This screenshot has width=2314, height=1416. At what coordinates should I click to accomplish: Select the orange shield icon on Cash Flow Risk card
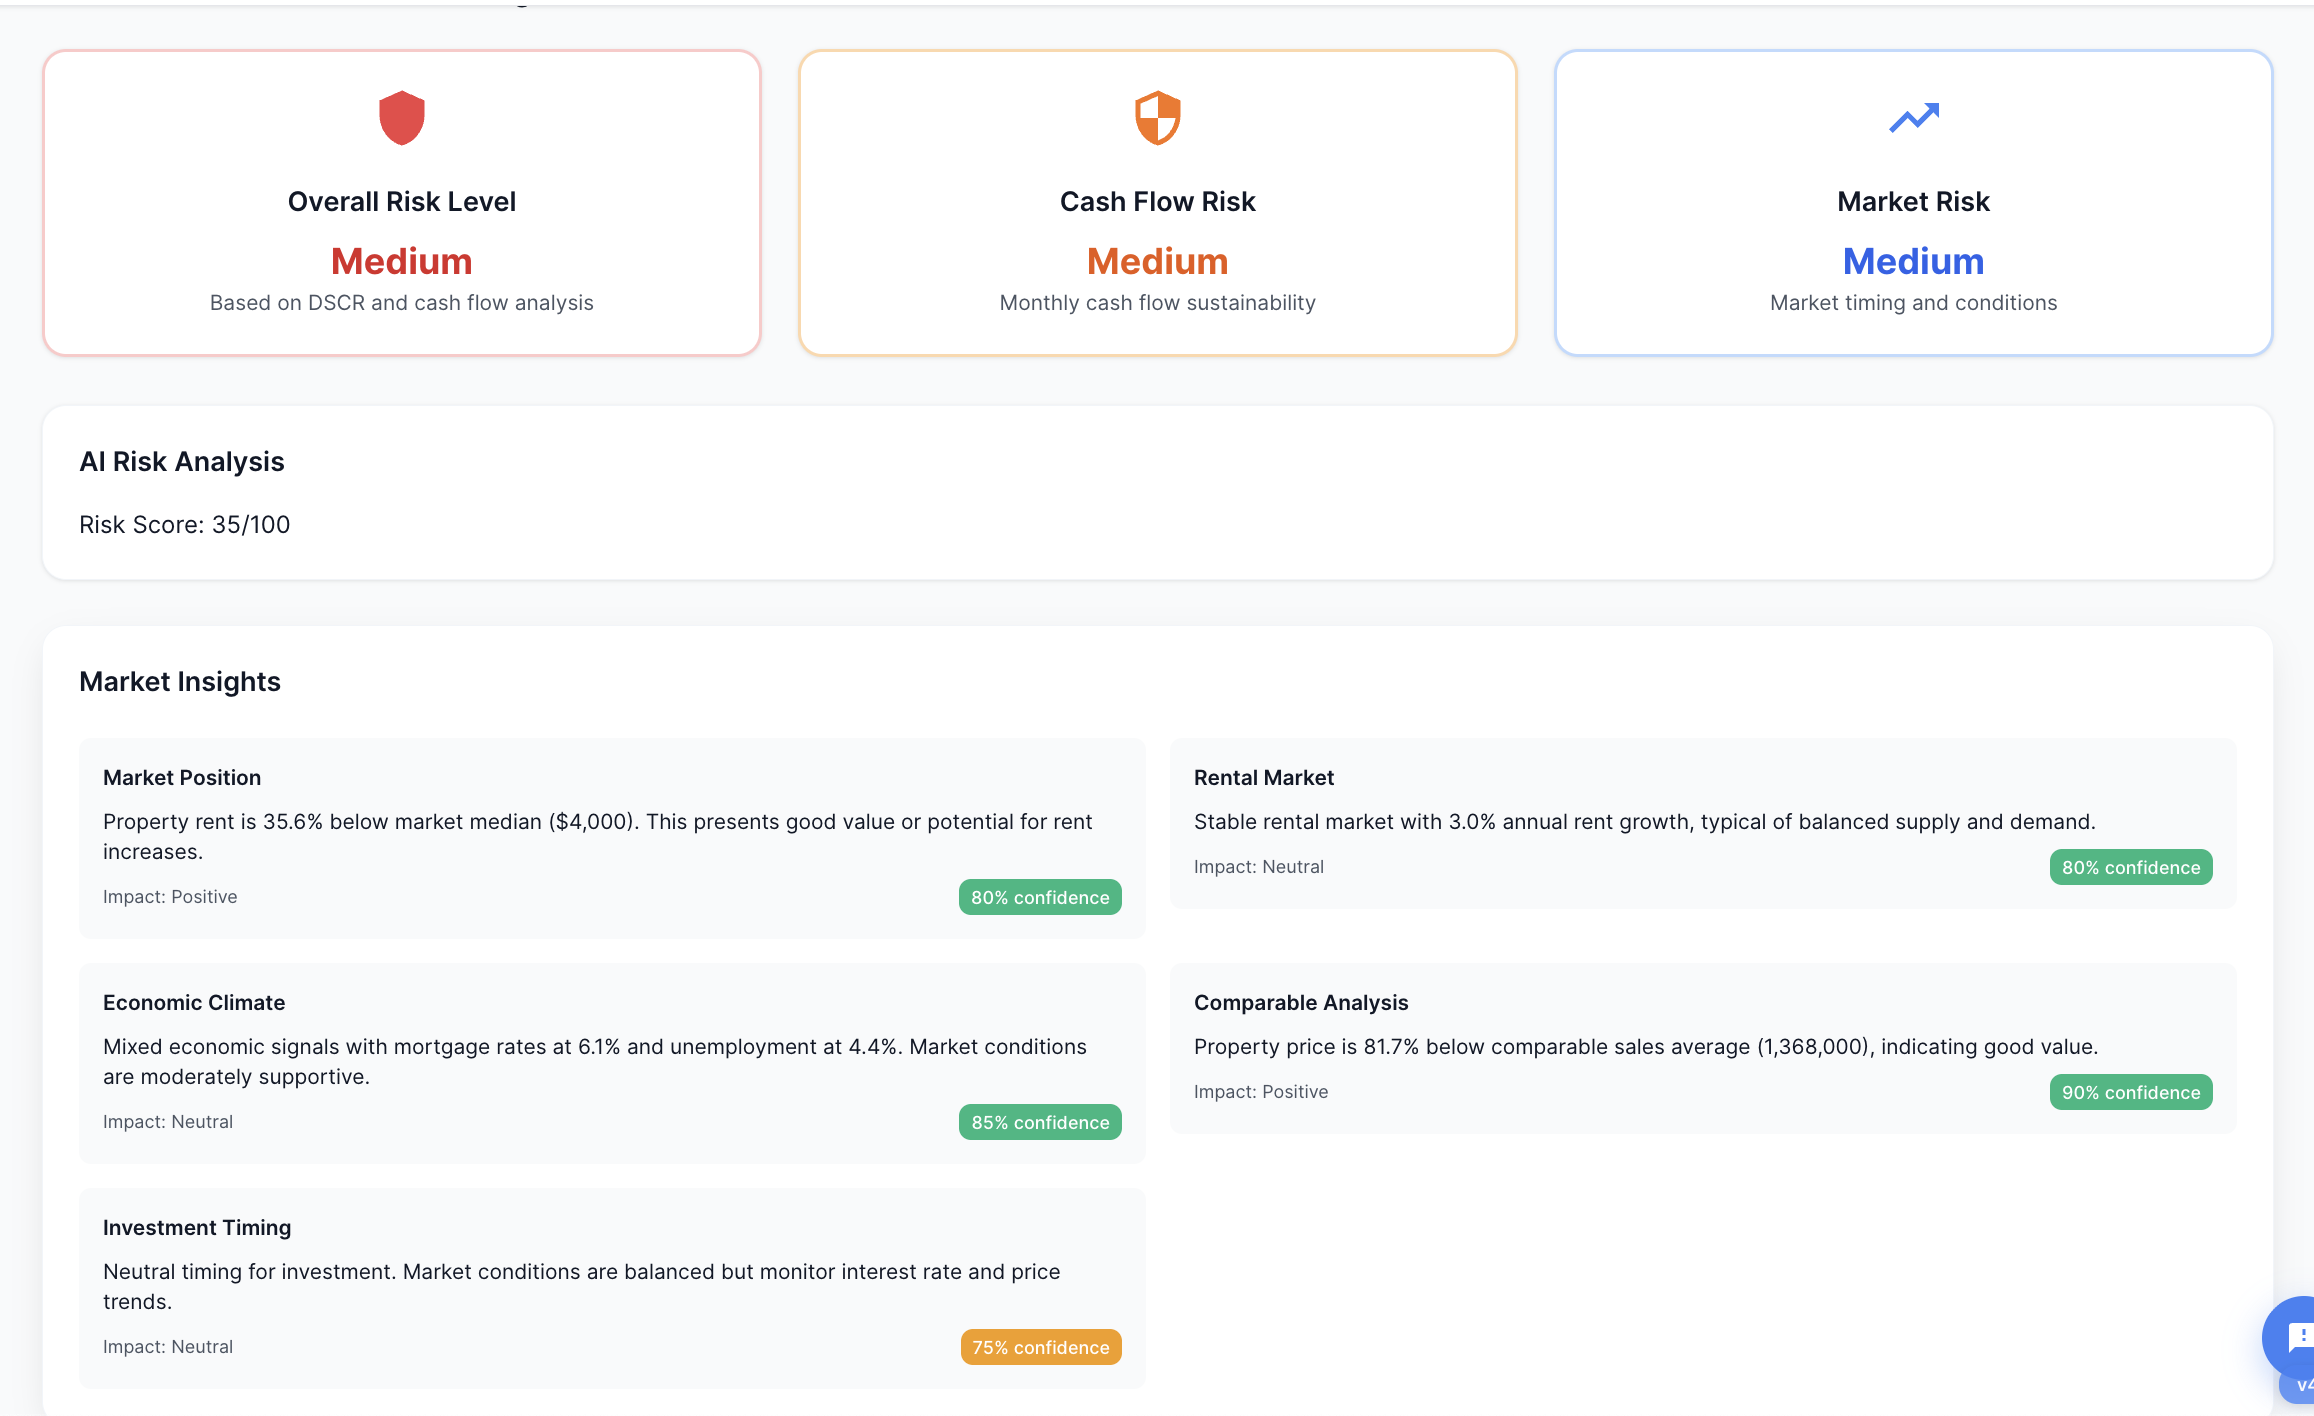pos(1157,117)
